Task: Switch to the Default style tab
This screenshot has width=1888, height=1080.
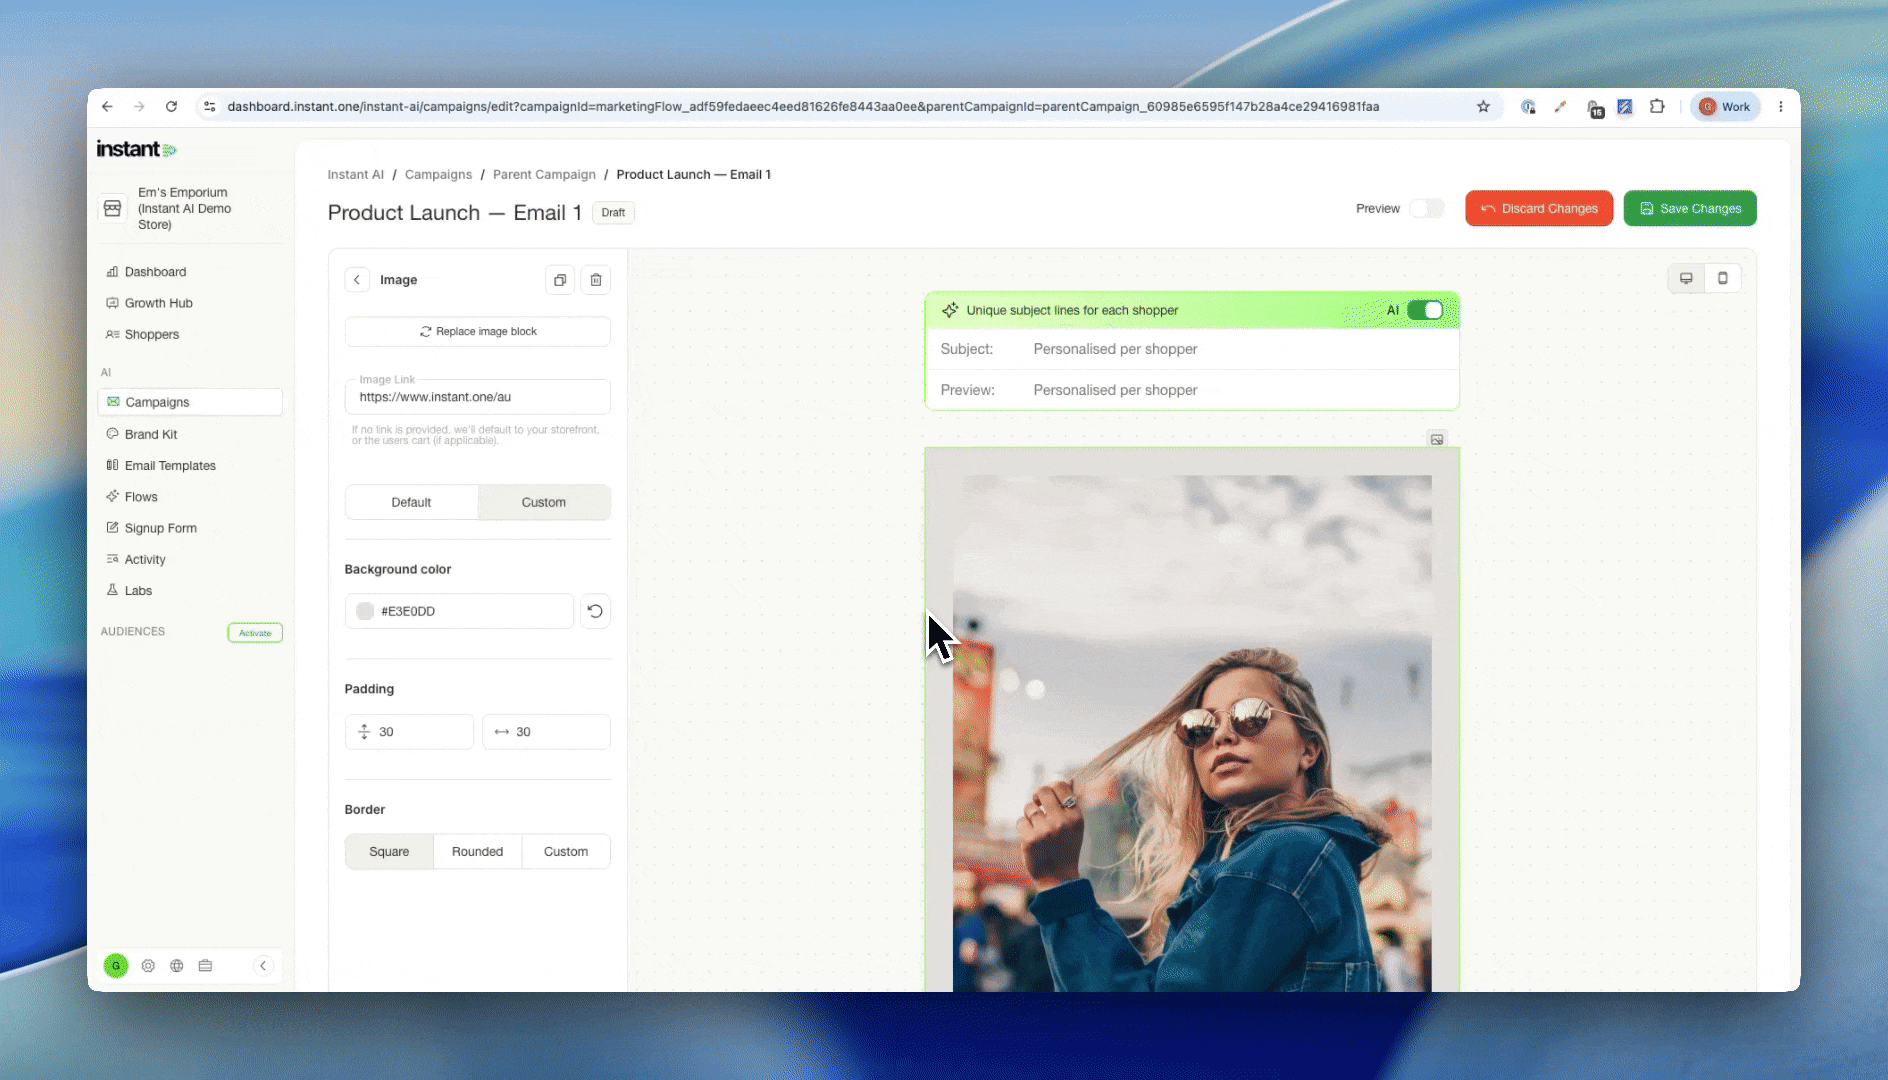Action: coord(411,502)
